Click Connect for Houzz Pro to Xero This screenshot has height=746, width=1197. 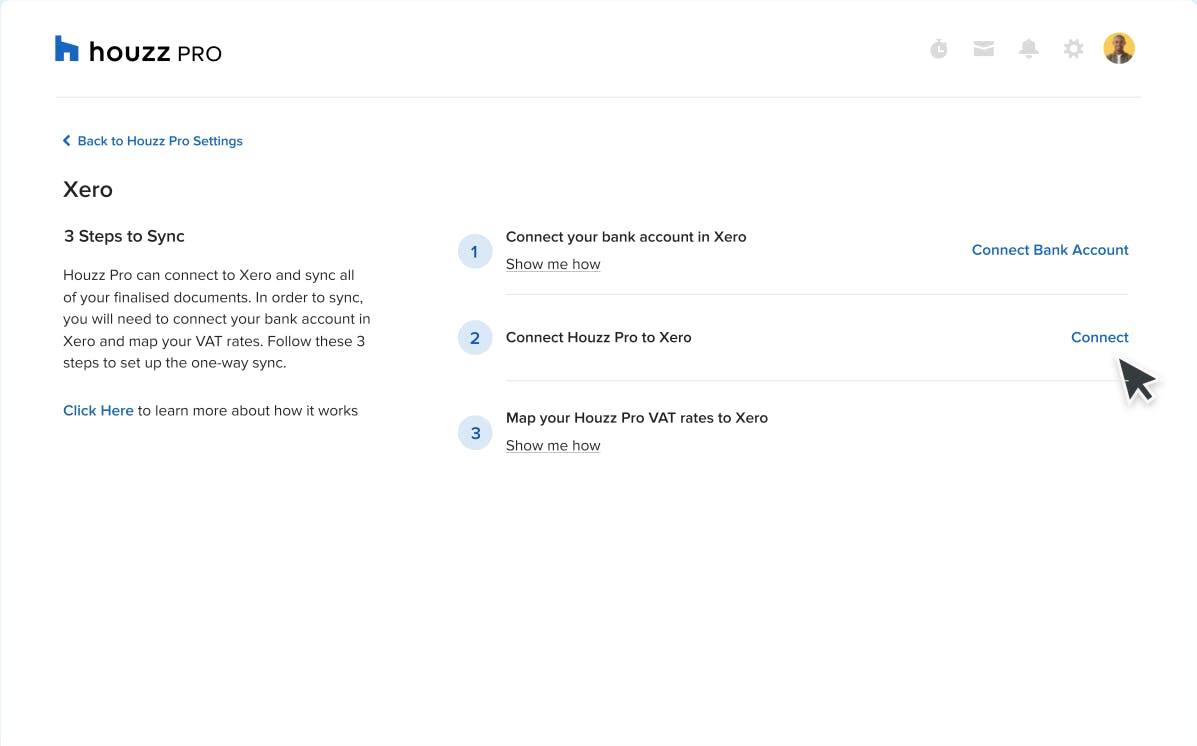[x=1099, y=337]
